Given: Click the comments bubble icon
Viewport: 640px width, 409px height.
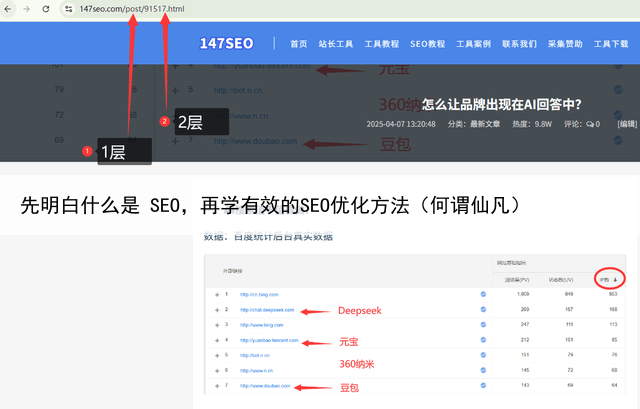Looking at the screenshot, I should pos(592,124).
